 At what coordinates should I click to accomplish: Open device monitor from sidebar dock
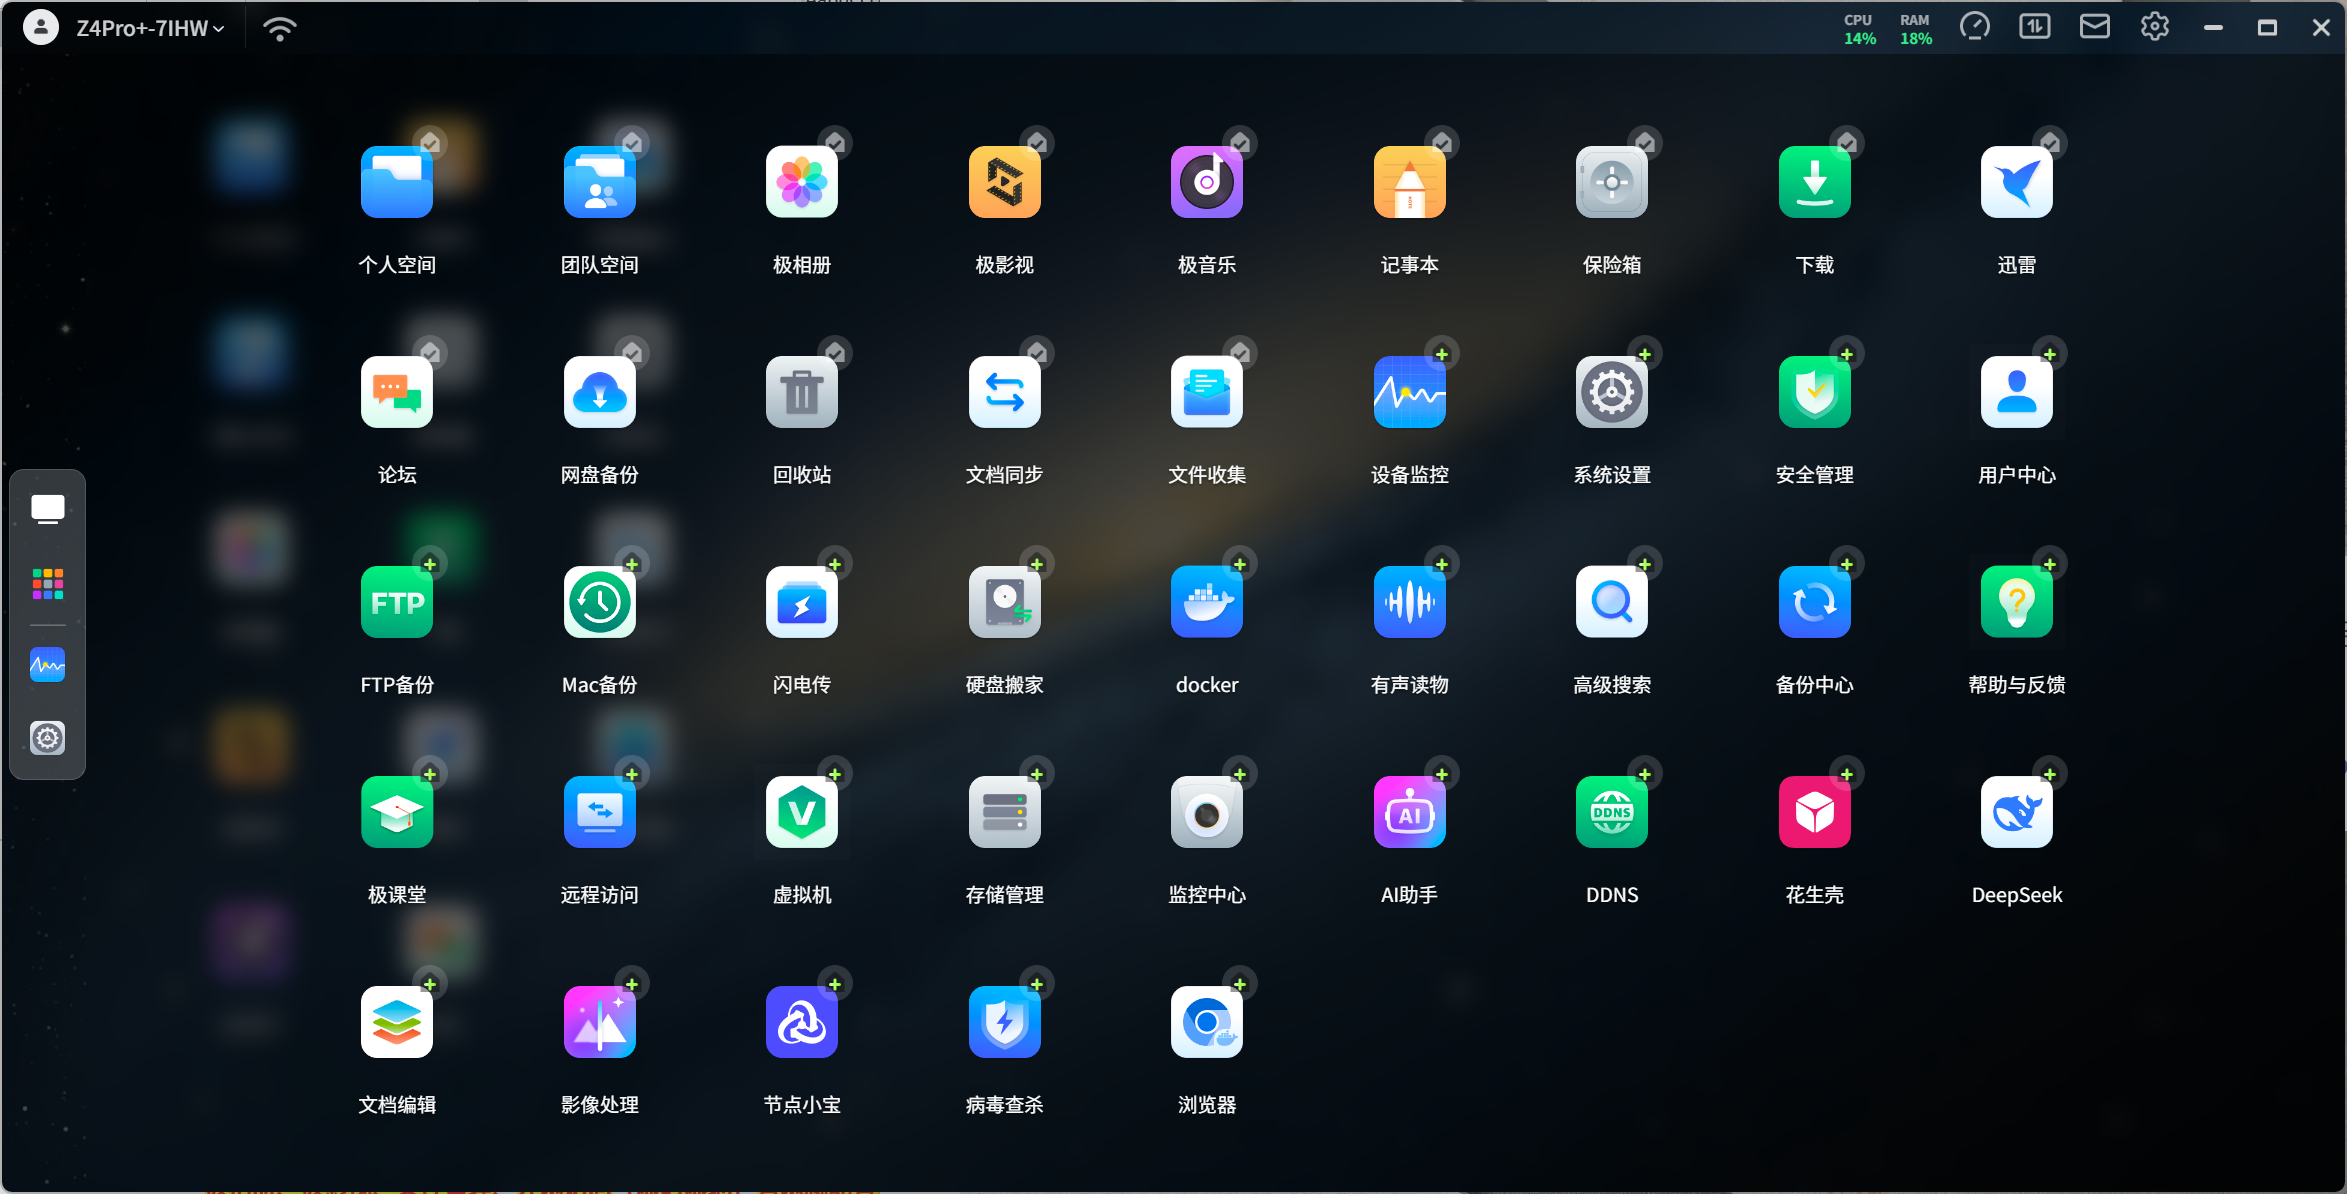[x=47, y=664]
